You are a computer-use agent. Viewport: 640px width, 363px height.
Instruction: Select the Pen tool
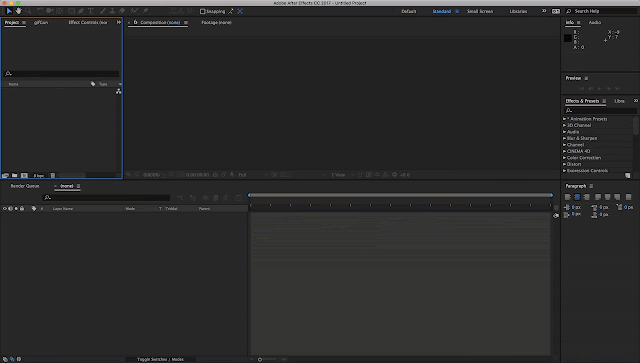81,11
